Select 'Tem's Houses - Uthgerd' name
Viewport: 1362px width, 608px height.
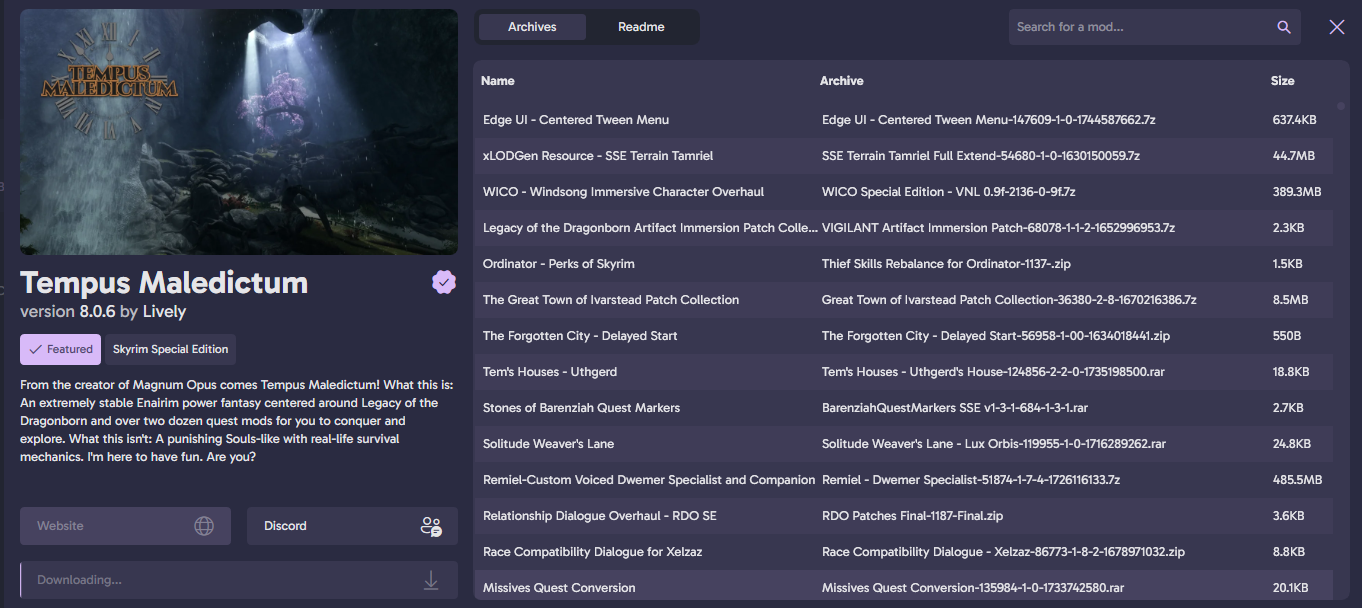point(550,372)
